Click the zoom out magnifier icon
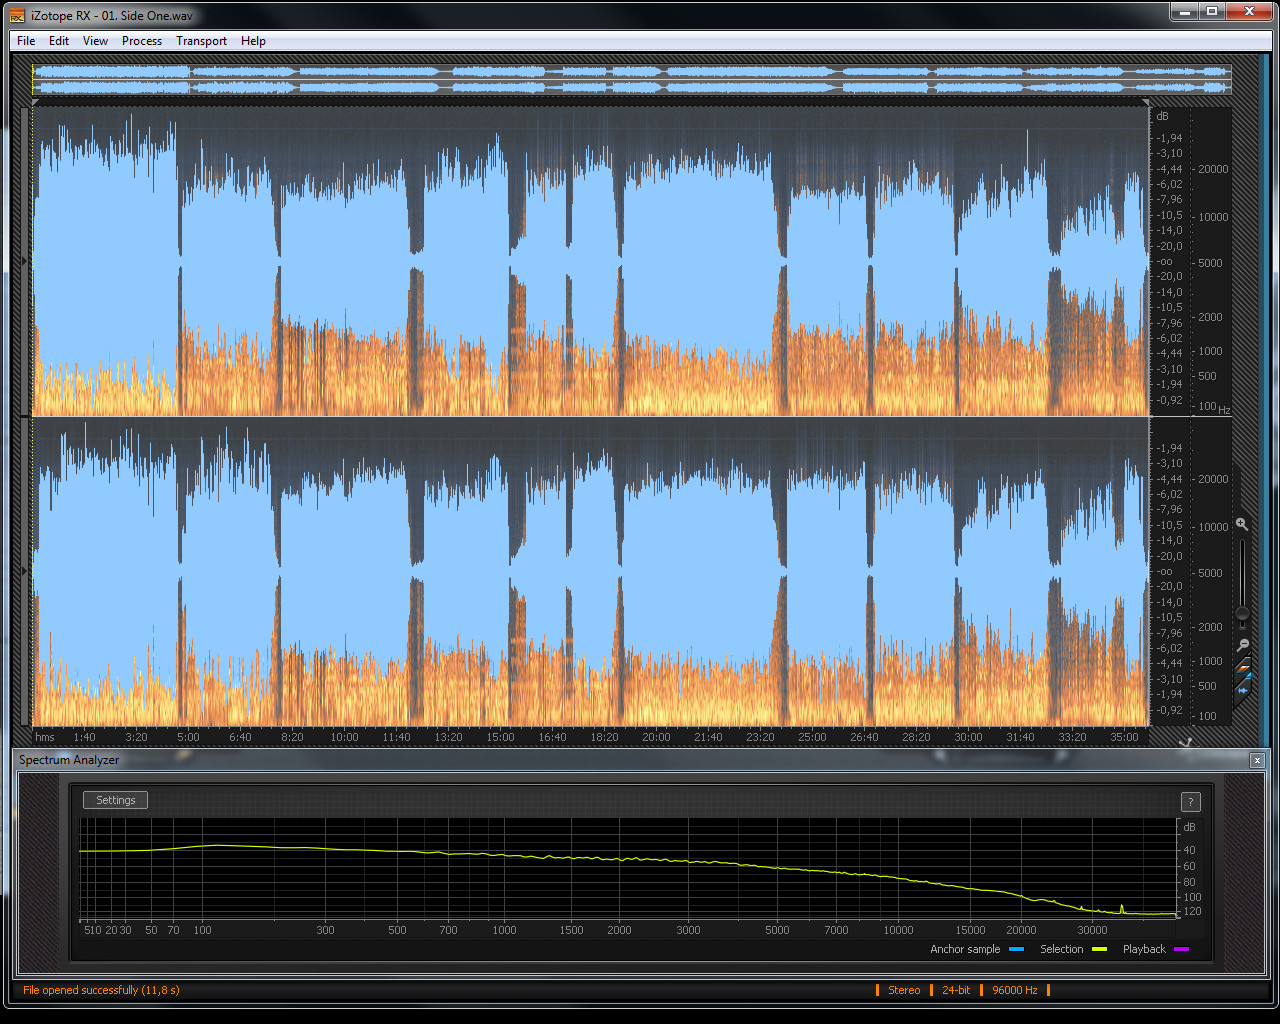Viewport: 1280px width, 1024px height. click(x=1242, y=645)
